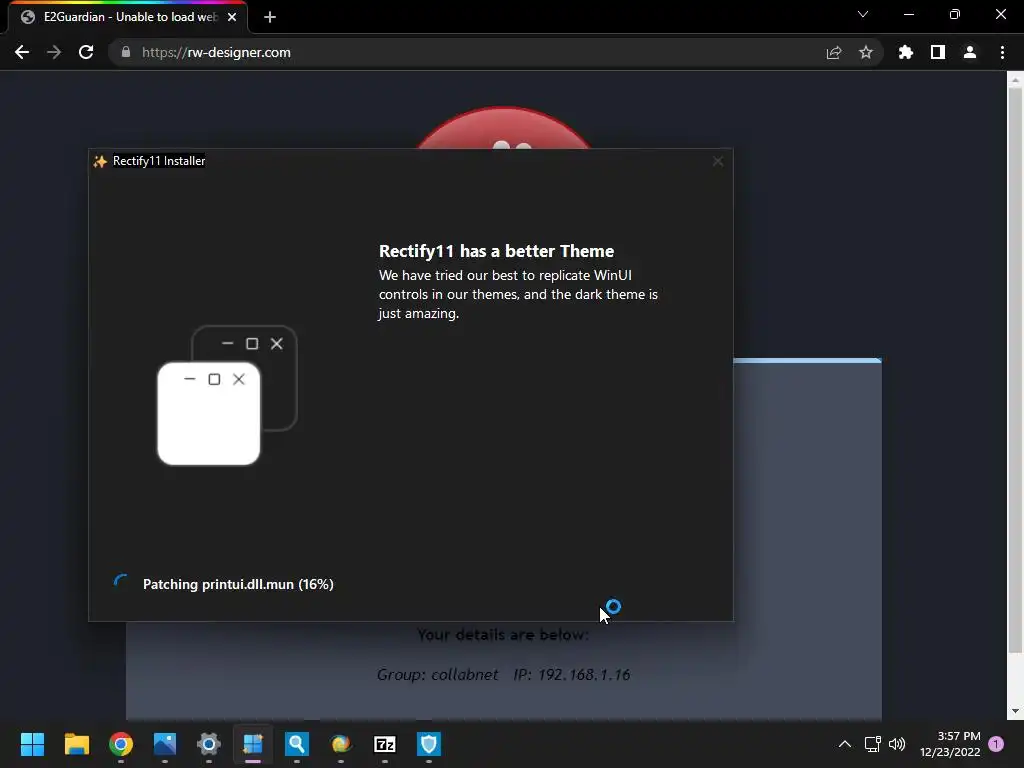Click scrollbar down arrow in Chrome

click(x=1015, y=711)
